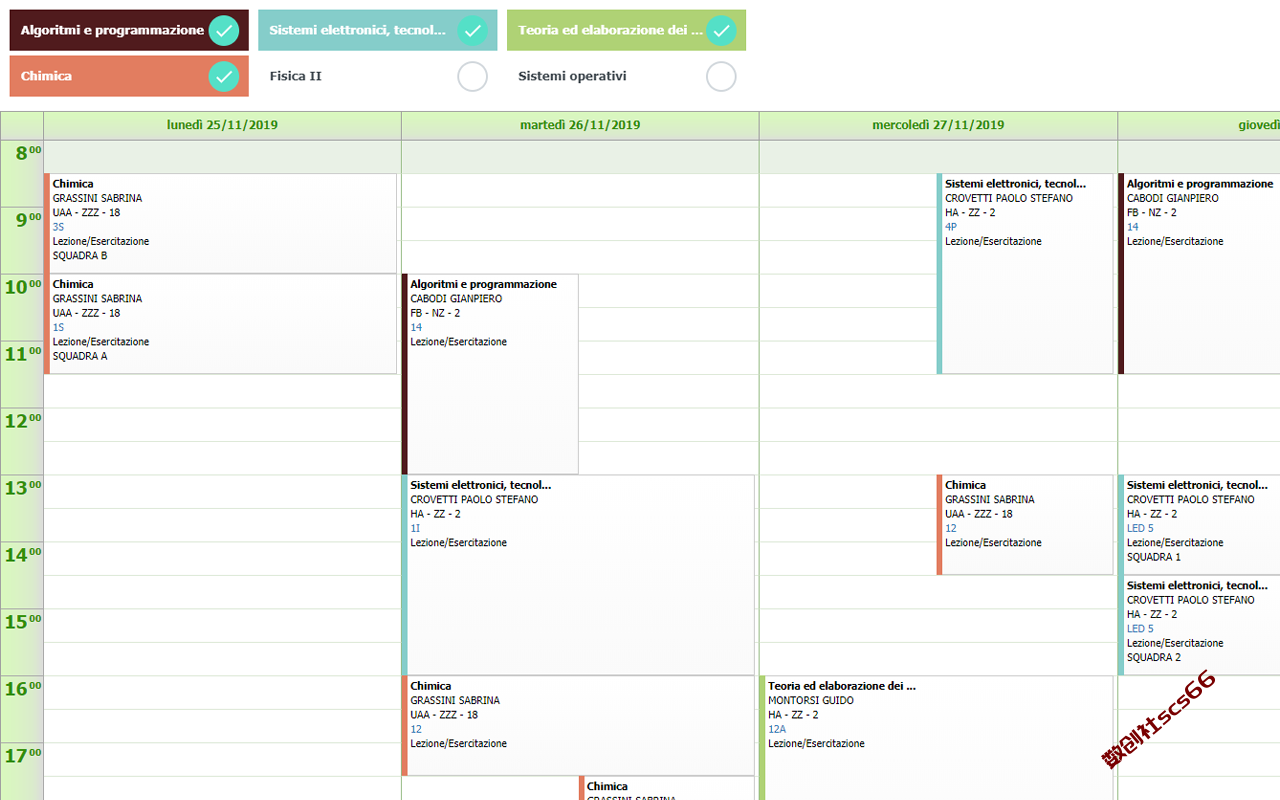
Task: Open Sistemi elettronici SQUADRA 1 event
Action: click(x=1199, y=525)
